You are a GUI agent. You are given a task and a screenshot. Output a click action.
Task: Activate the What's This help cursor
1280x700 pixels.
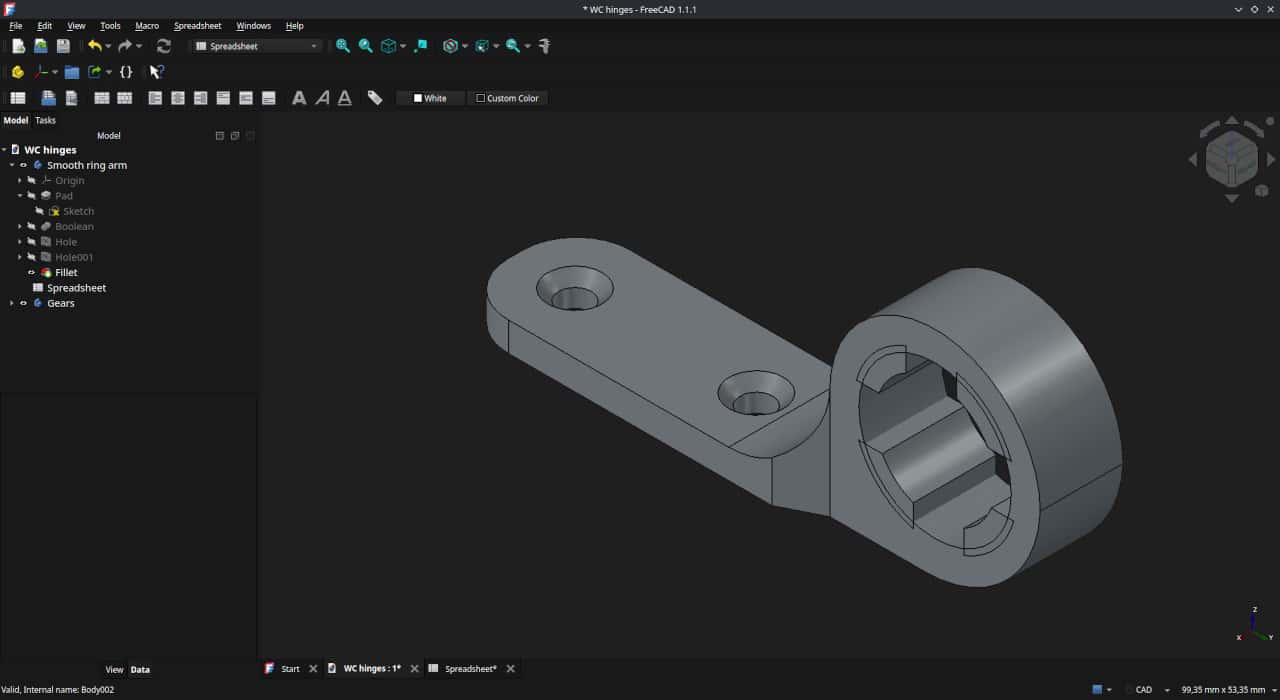click(156, 72)
